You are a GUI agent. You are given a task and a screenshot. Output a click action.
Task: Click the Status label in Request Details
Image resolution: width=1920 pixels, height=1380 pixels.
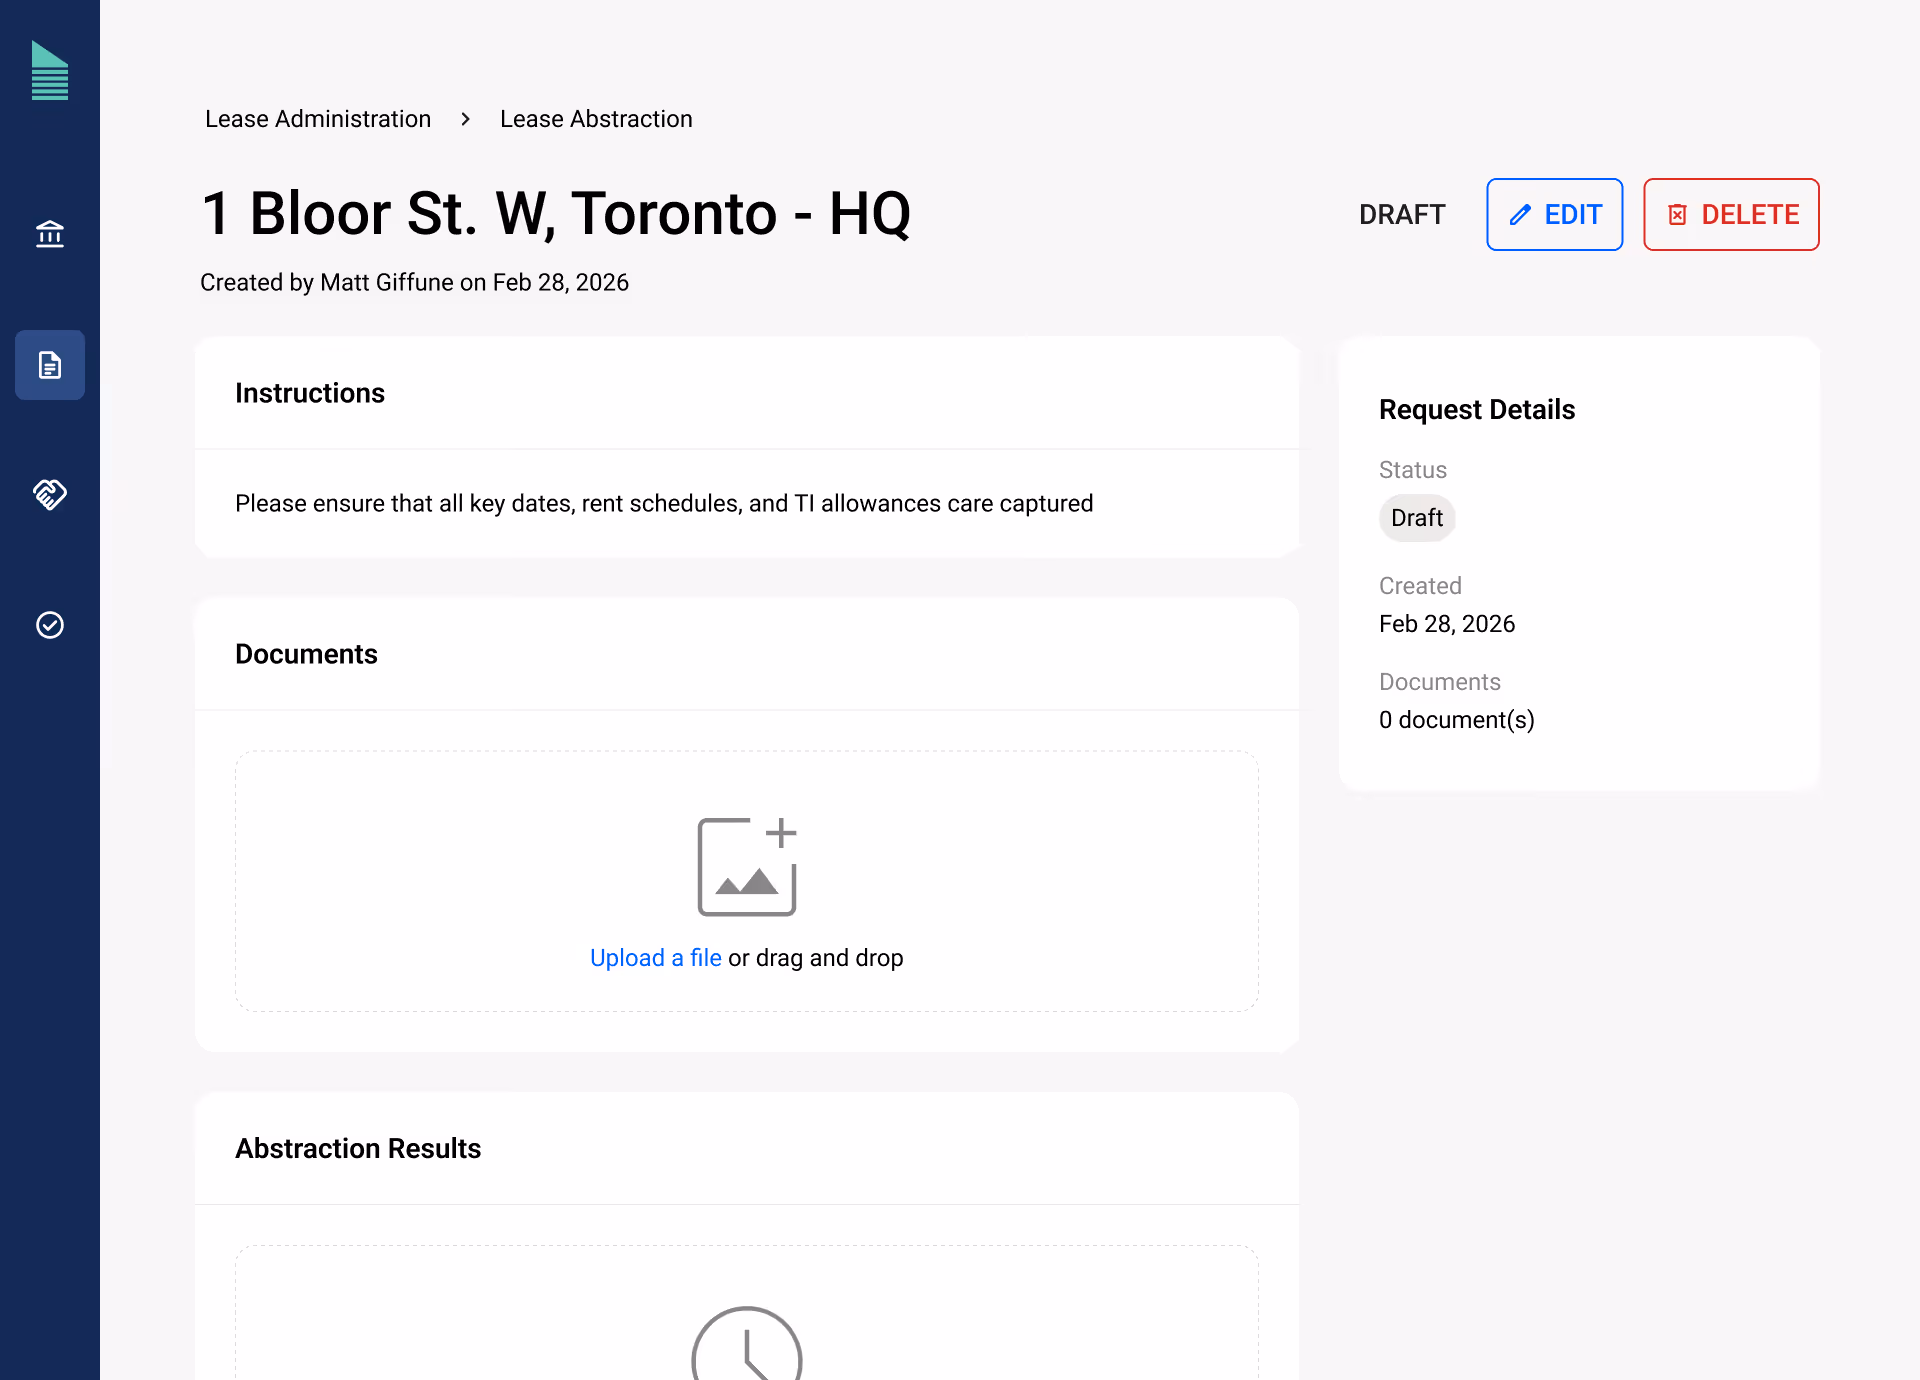[x=1413, y=470]
